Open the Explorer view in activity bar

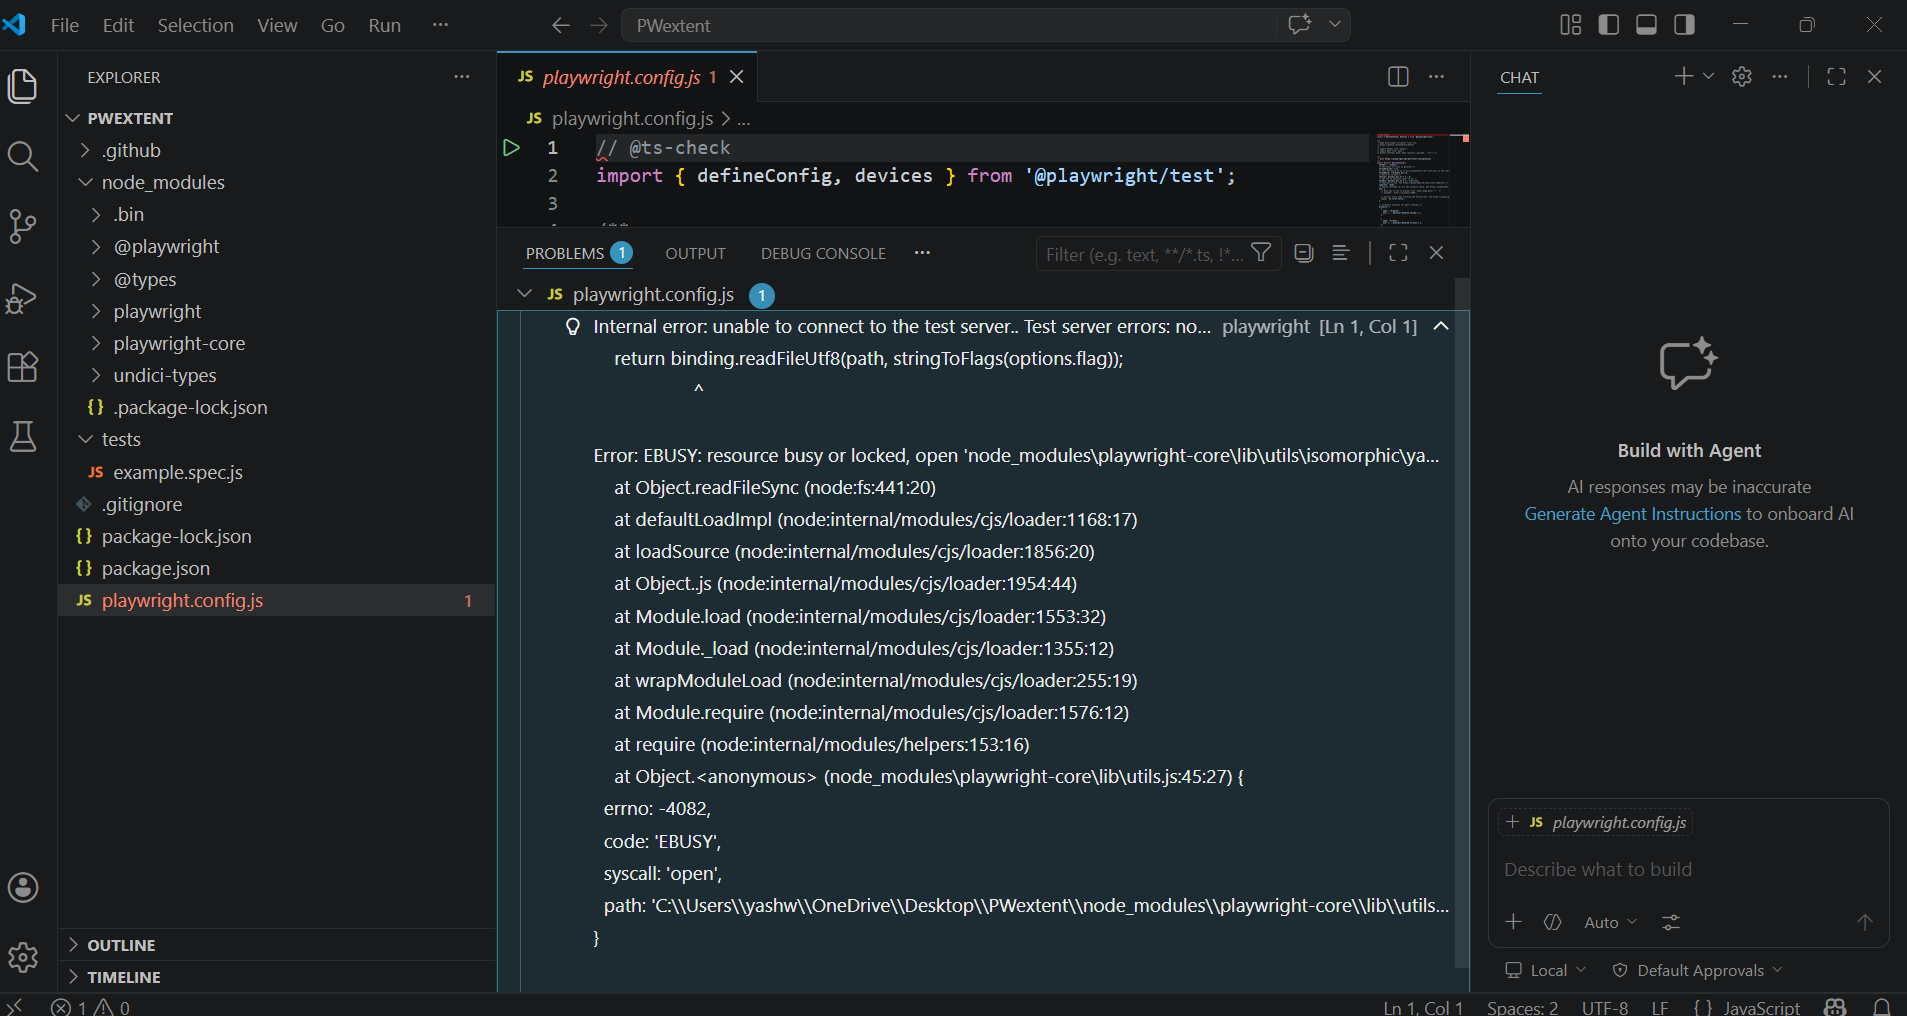pyautogui.click(x=23, y=86)
